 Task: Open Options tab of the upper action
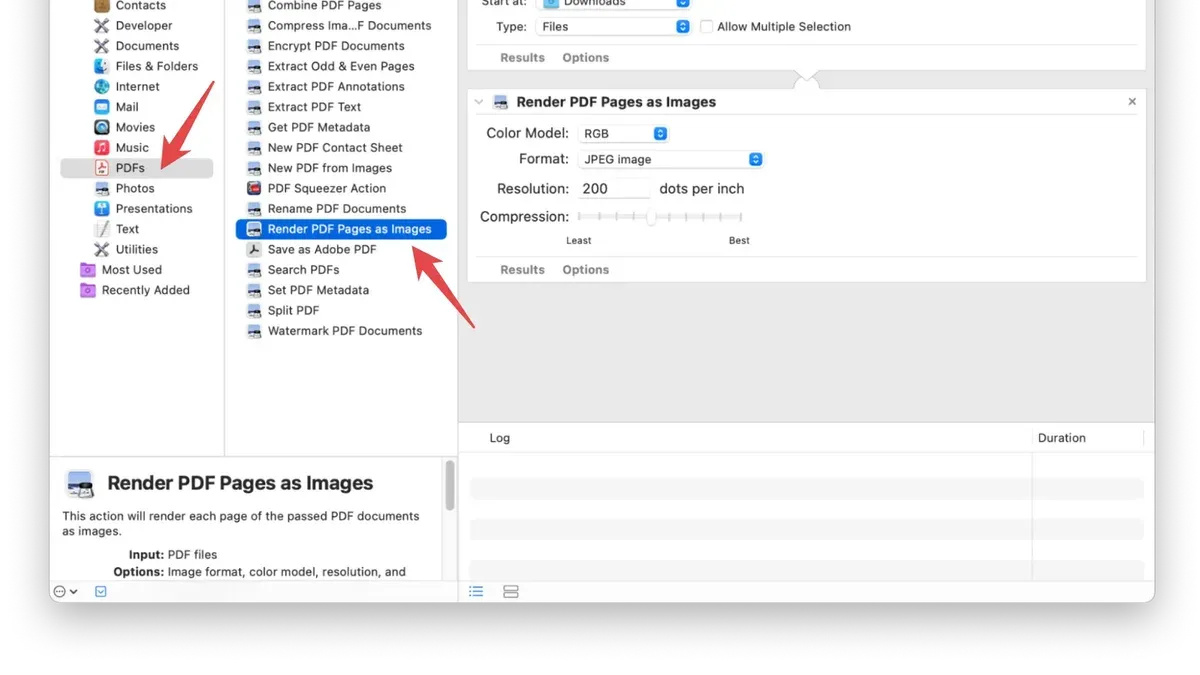pyautogui.click(x=585, y=58)
